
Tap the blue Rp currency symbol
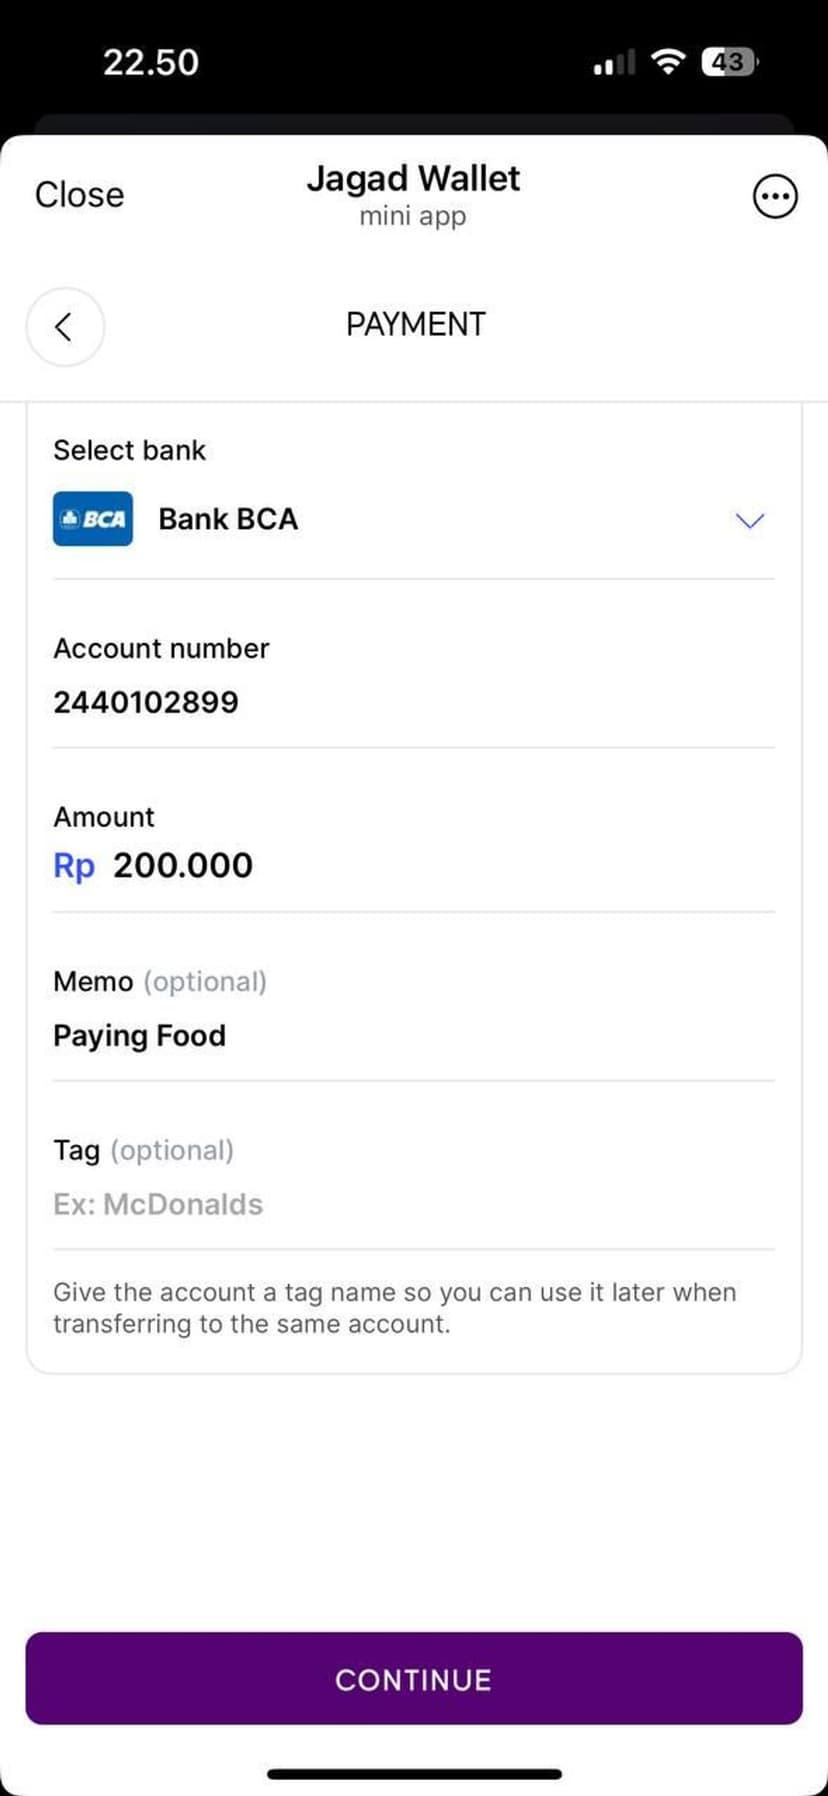coord(74,866)
